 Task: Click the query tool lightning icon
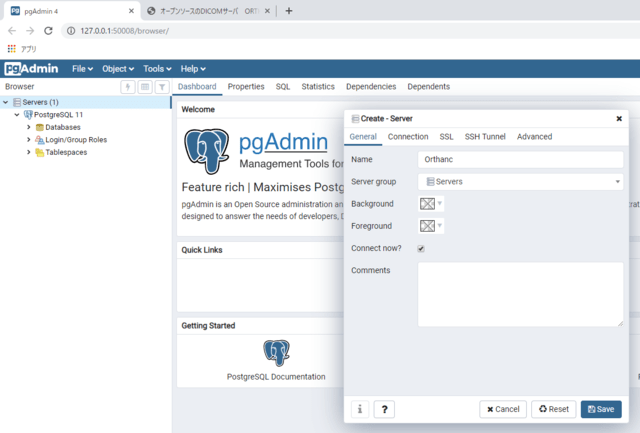click(128, 87)
